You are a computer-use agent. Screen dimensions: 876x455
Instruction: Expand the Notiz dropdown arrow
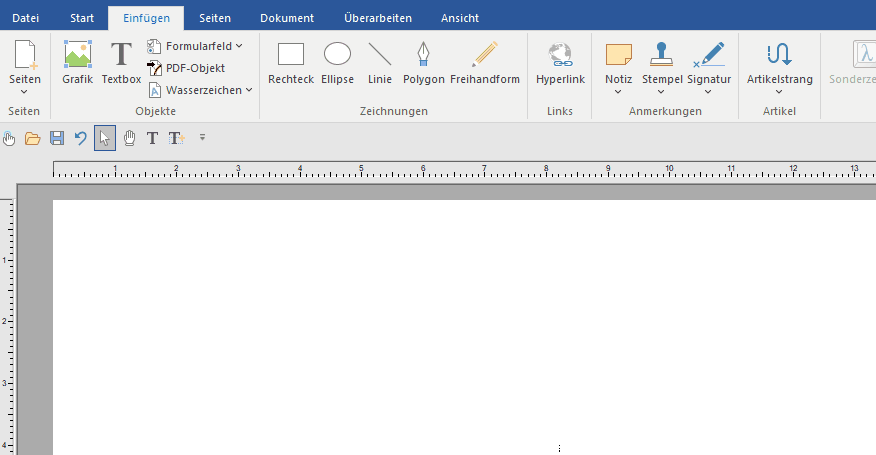point(618,92)
